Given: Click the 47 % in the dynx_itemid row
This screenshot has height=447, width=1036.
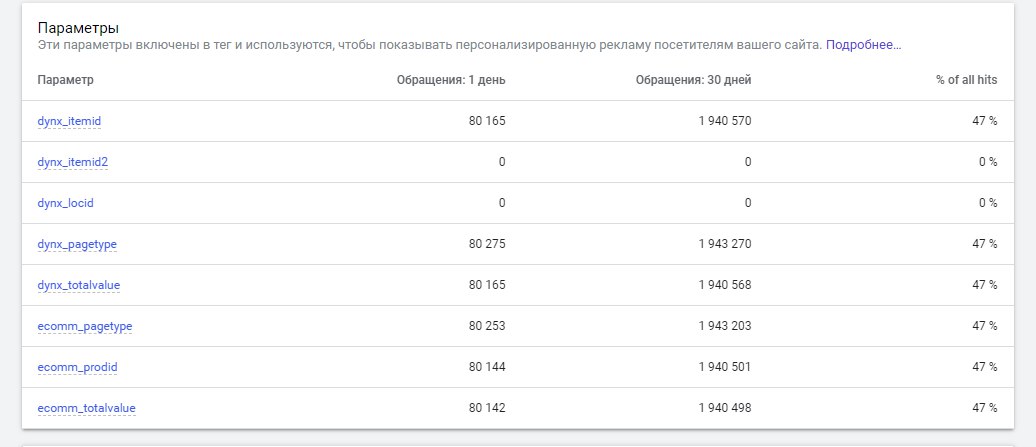Looking at the screenshot, I should point(984,121).
